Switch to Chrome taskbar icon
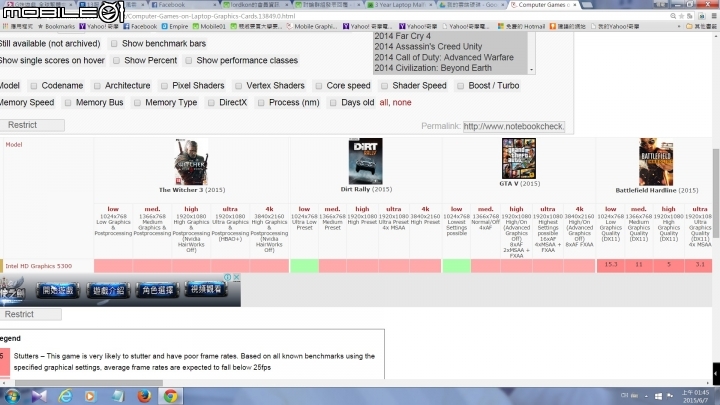The image size is (720, 405). coord(171,396)
